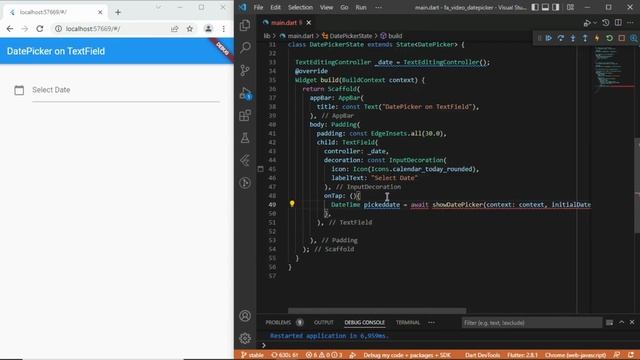Click Dart DevTools in status bar
Viewport: 640px width, 360px height.
tap(482, 355)
